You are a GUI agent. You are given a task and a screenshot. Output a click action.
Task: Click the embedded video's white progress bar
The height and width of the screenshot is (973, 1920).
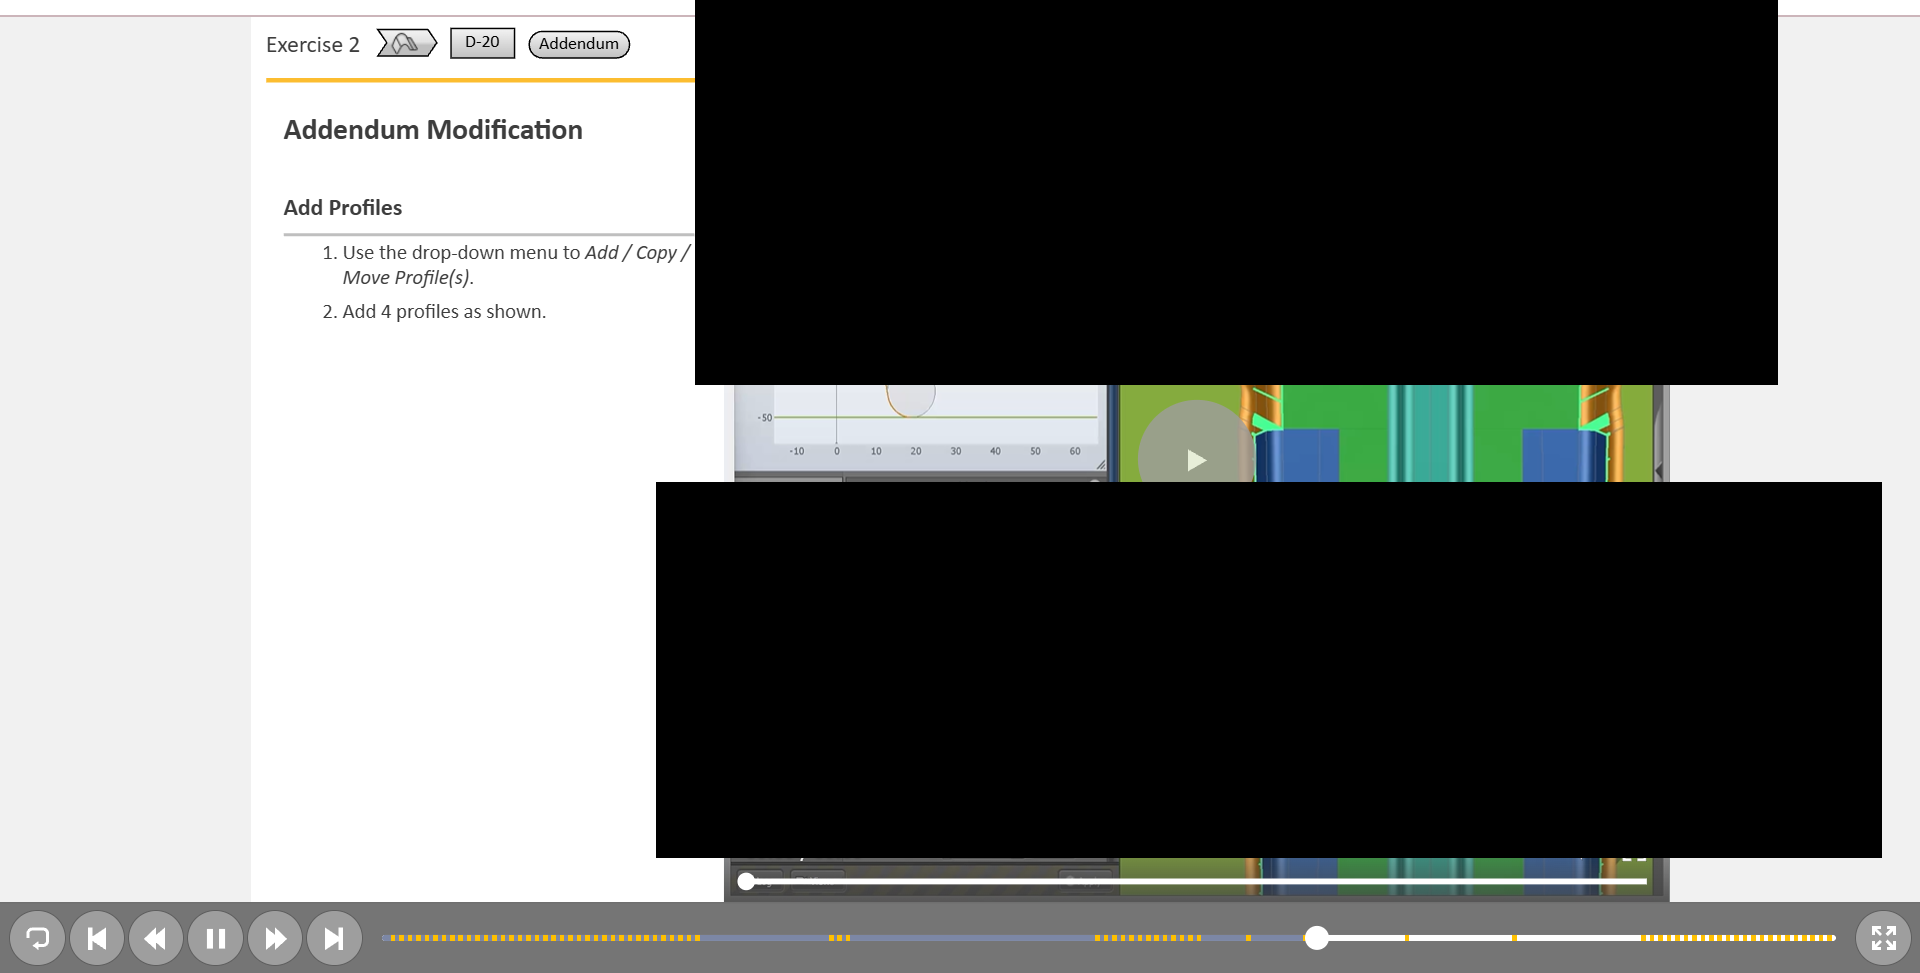coord(1200,881)
